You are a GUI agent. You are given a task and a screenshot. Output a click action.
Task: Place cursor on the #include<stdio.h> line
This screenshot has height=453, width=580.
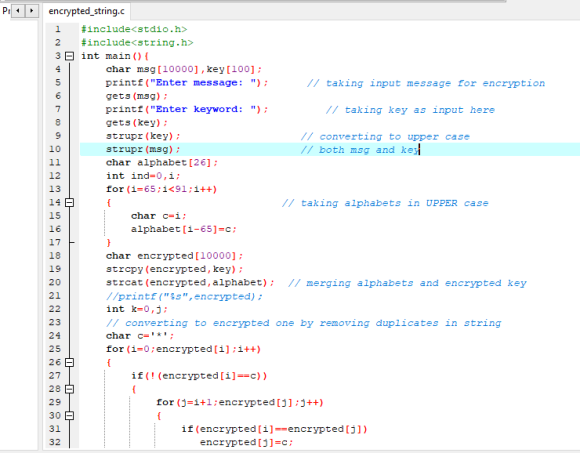pos(134,29)
